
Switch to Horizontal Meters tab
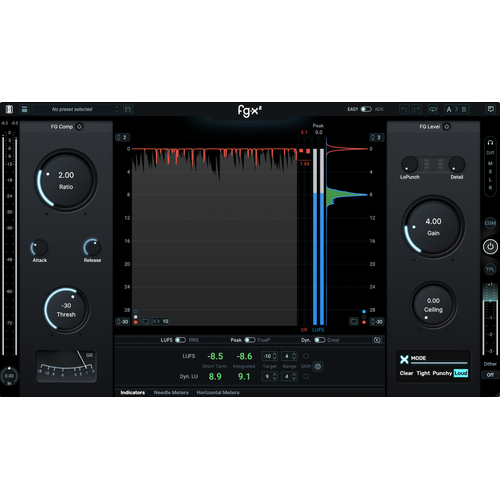pyautogui.click(x=218, y=393)
